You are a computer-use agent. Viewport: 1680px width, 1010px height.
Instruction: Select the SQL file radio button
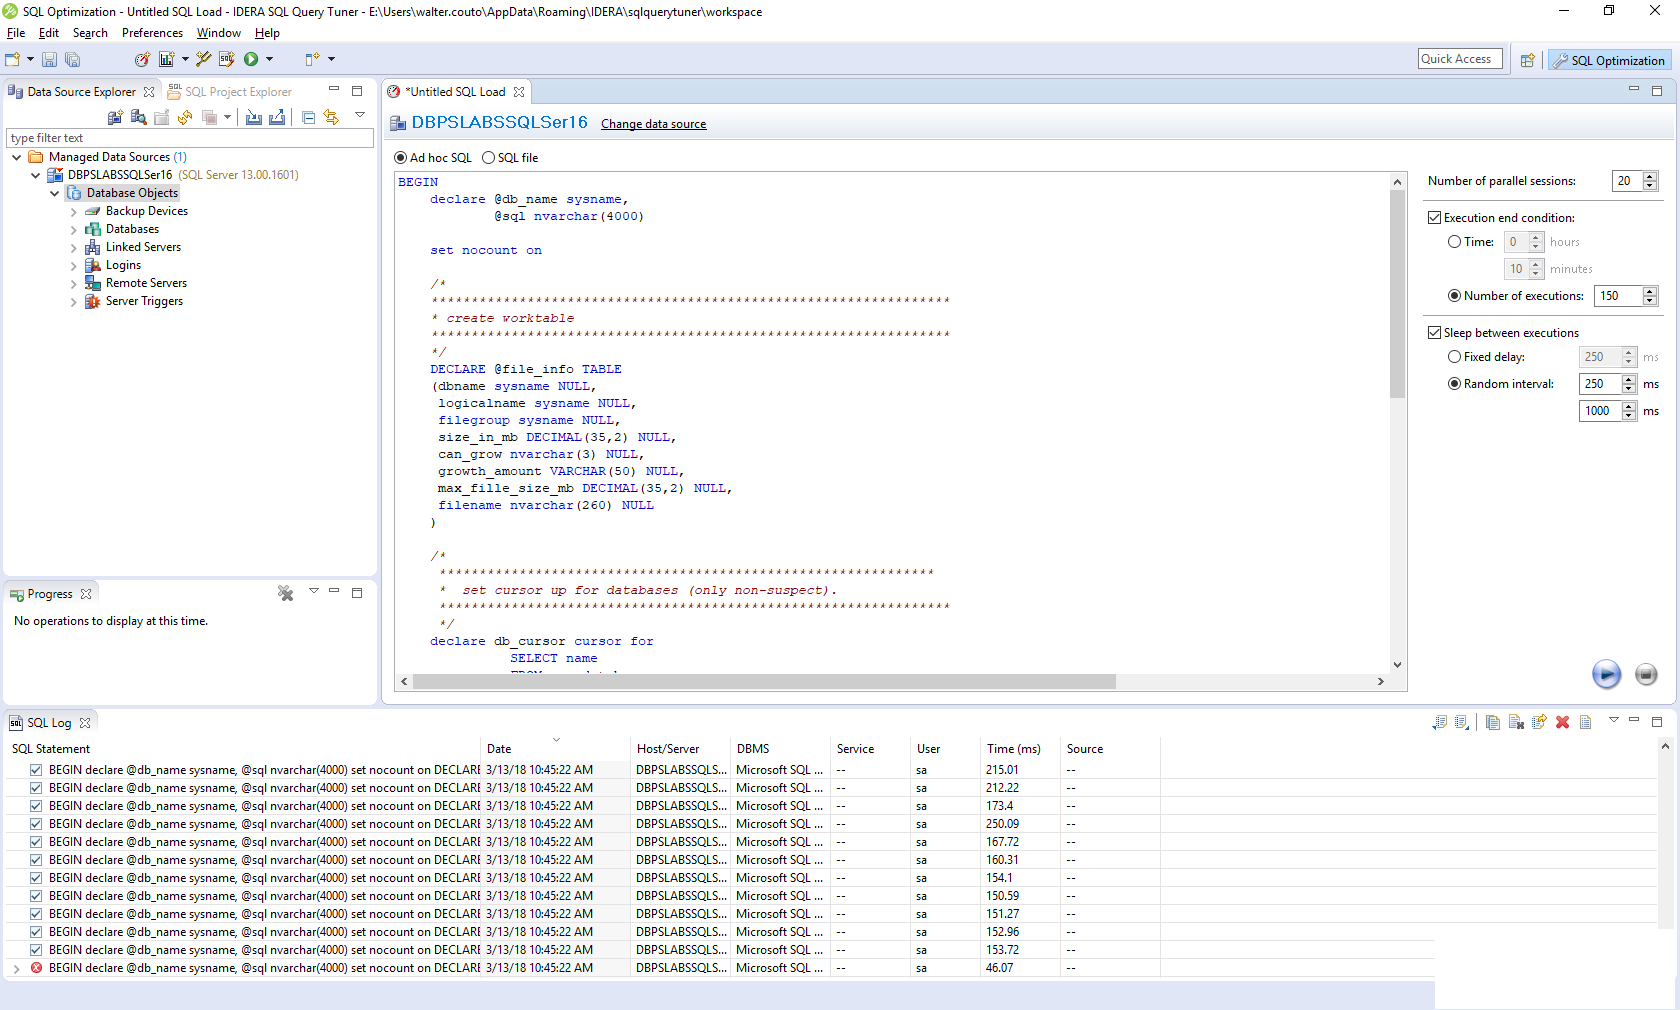tap(489, 158)
